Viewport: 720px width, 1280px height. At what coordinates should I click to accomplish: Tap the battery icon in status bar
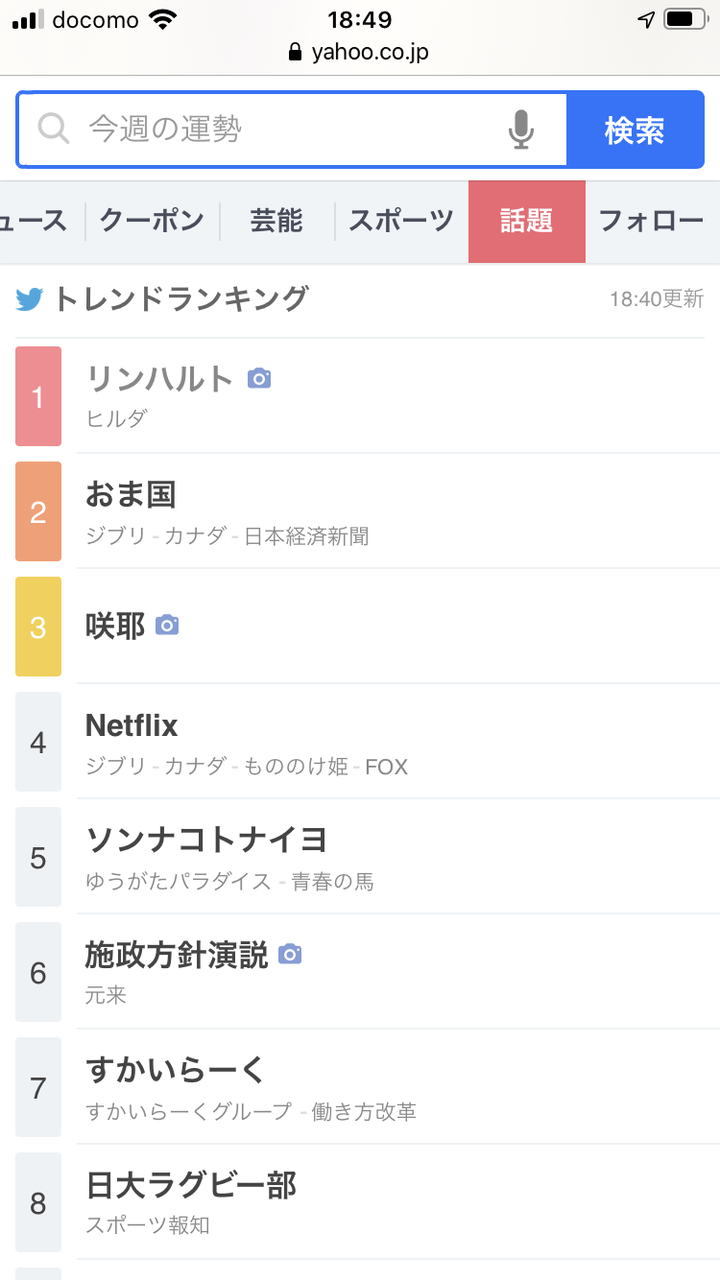(685, 19)
